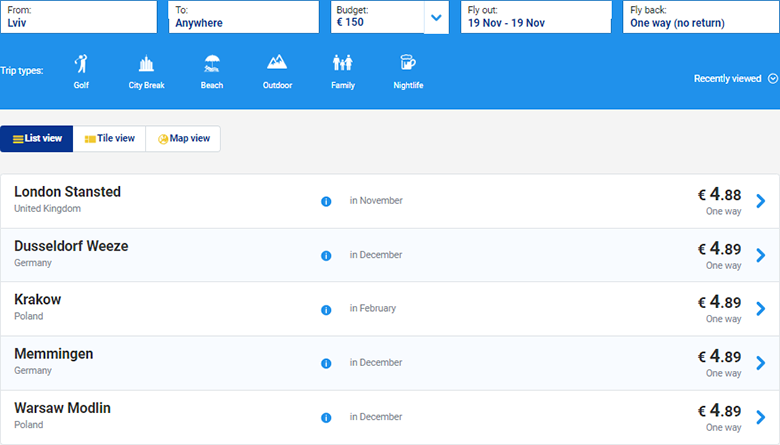Pick the Outdoor mountain trip type icon
Screen dimensions: 780x445
tap(277, 65)
